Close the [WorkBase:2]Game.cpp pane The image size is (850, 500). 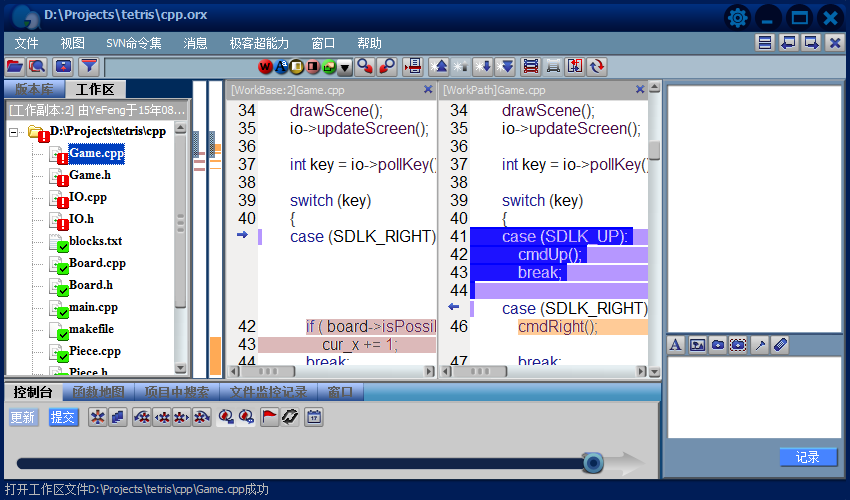(x=428, y=89)
